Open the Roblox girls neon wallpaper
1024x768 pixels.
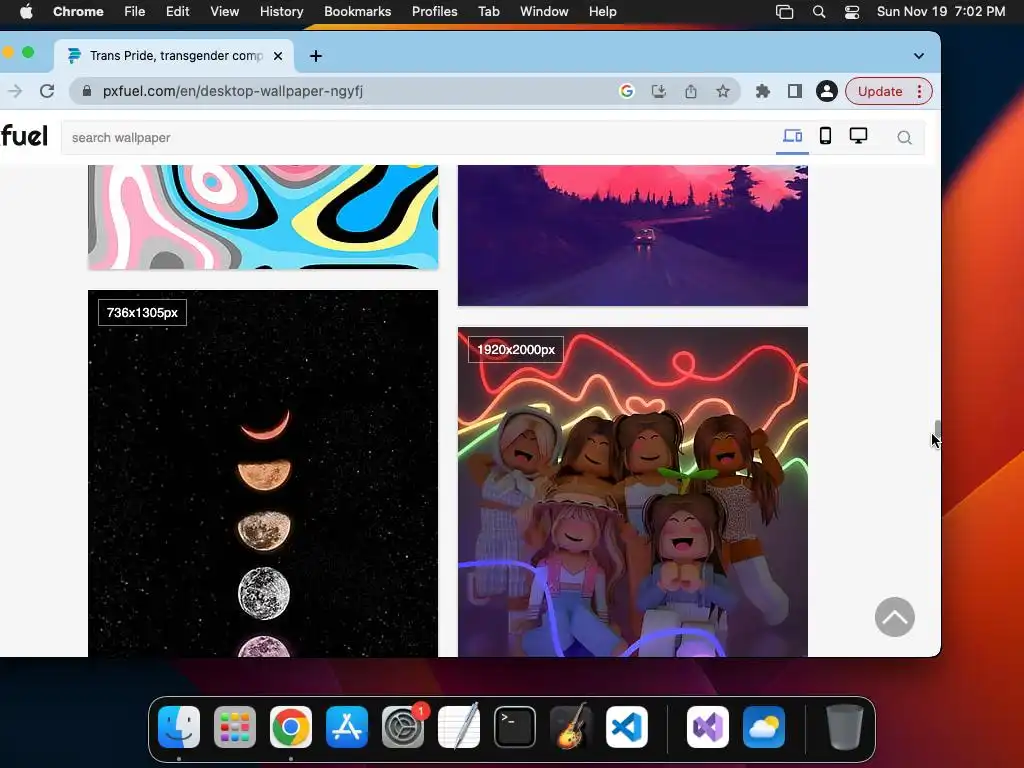[633, 492]
